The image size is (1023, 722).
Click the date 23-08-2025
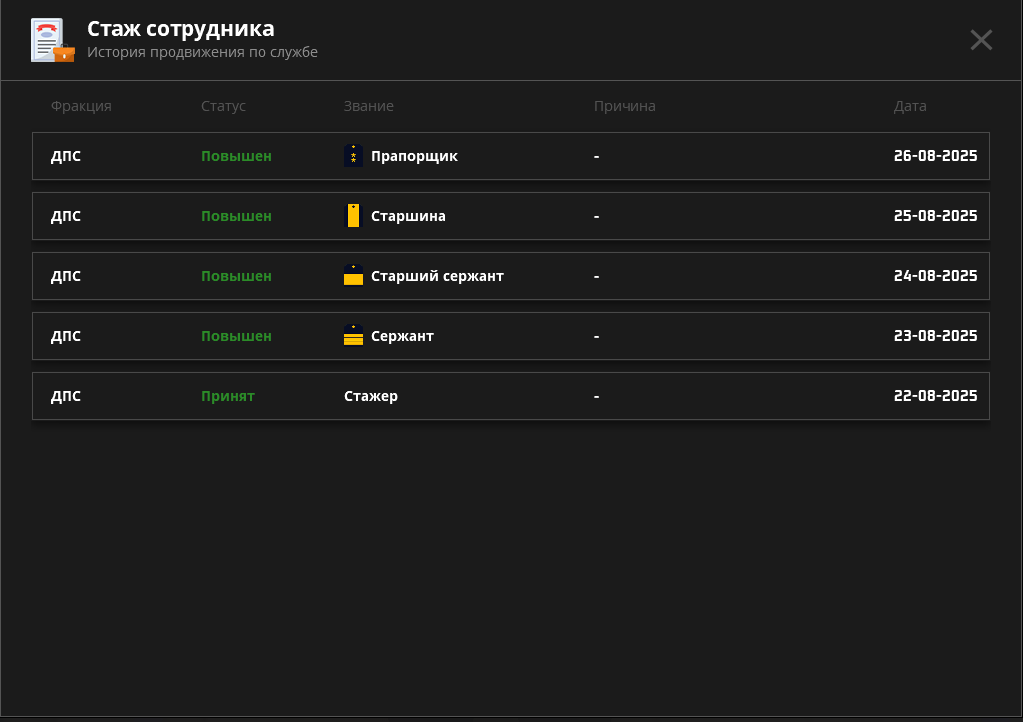(935, 336)
